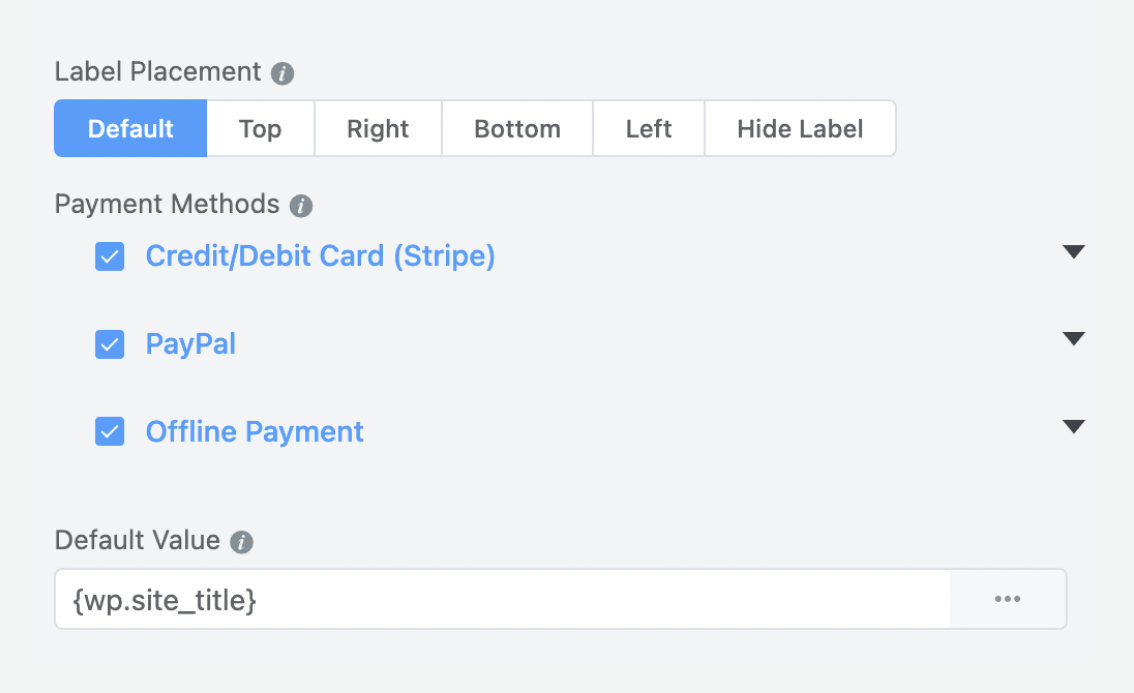1134x693 pixels.
Task: Set label placement to Bottom
Action: 517,129
